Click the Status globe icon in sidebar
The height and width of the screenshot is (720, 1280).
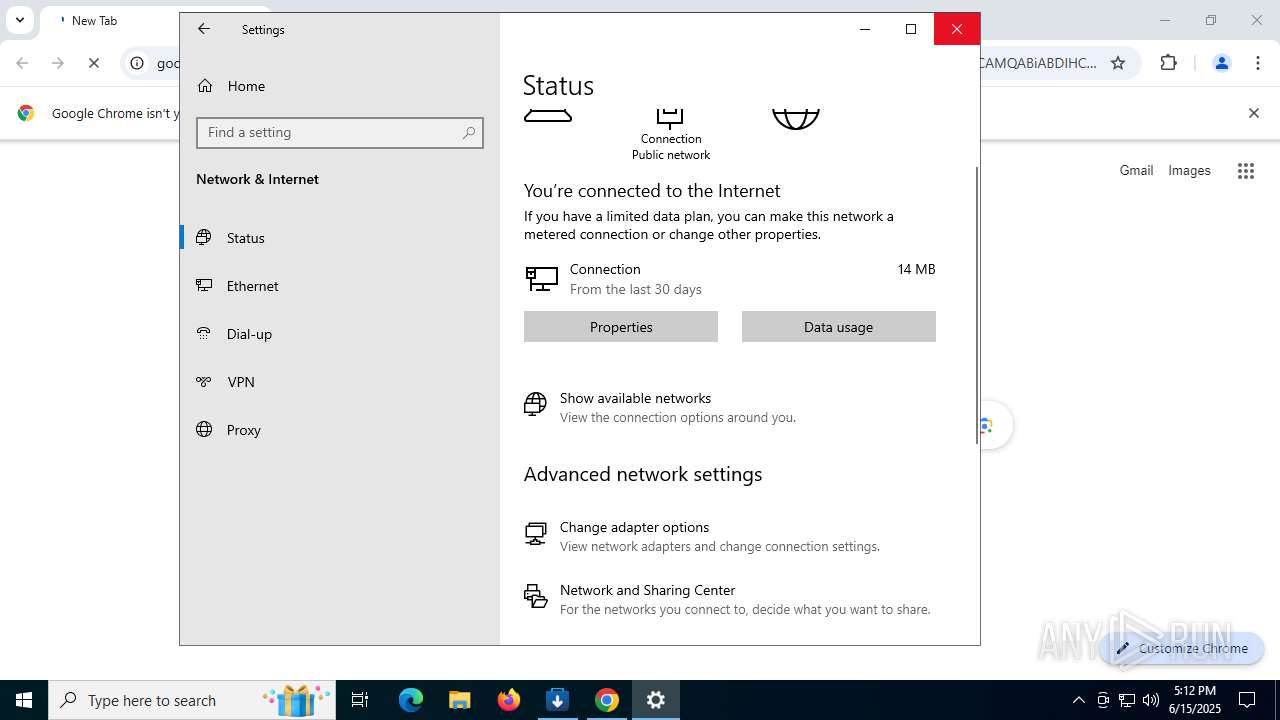click(204, 238)
